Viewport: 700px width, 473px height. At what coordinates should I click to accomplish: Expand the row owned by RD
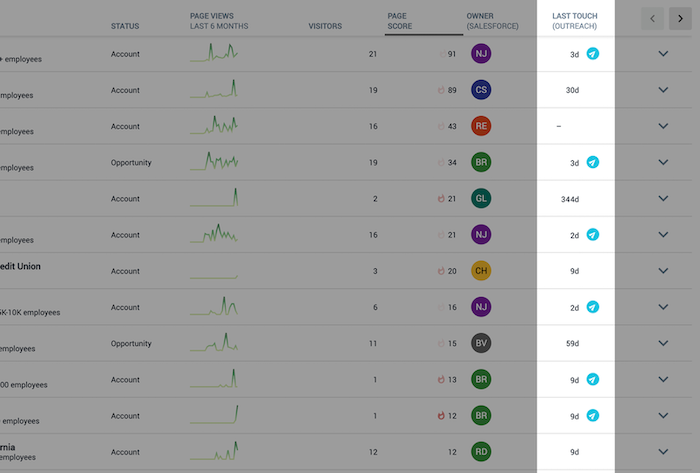pos(663,452)
